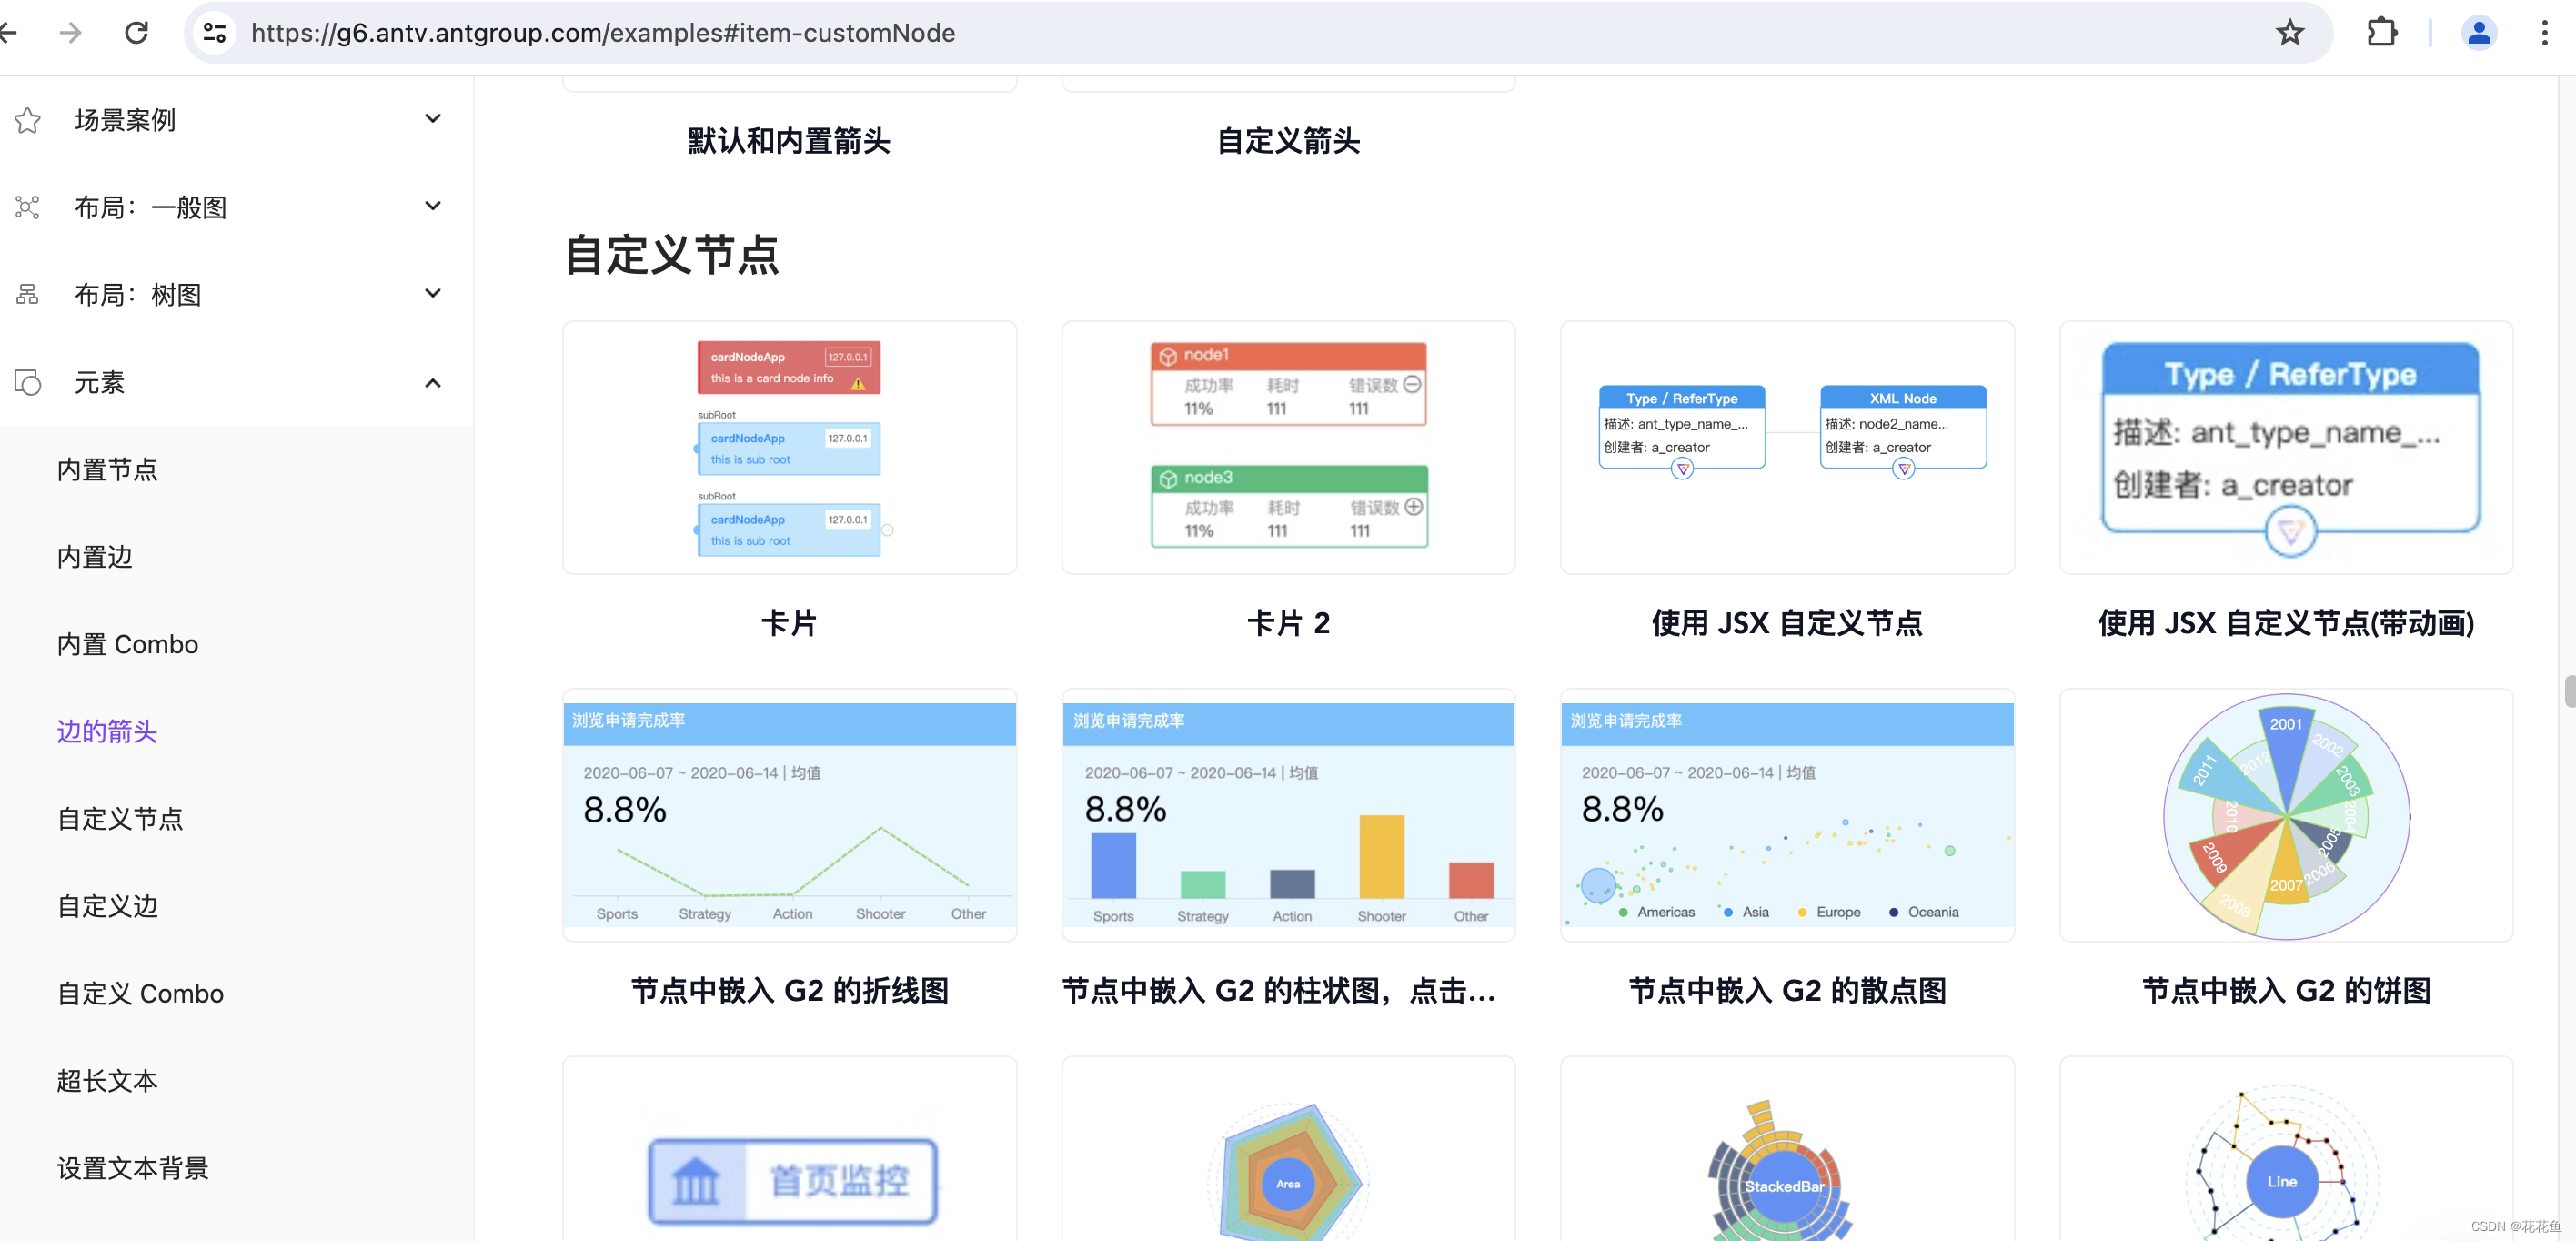The image size is (2576, 1241).
Task: Click the tree diagram icon beside 布局：树图
Action: [x=27, y=293]
